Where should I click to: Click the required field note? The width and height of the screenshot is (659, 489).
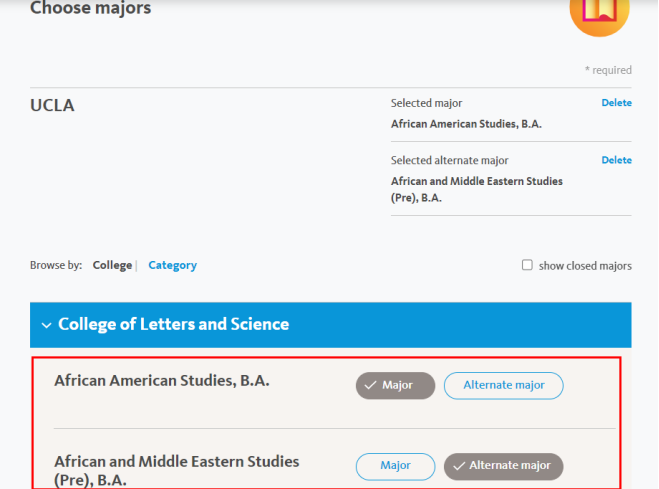point(608,70)
